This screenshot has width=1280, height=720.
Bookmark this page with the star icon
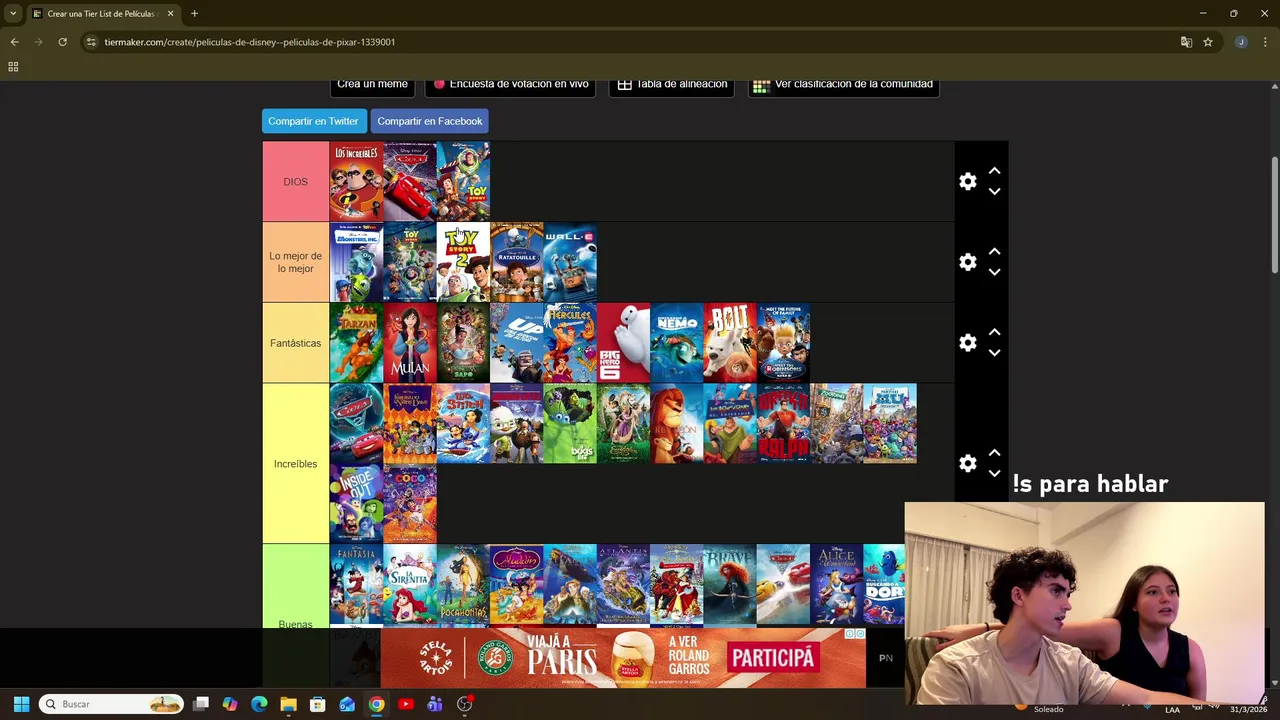pyautogui.click(x=1208, y=42)
